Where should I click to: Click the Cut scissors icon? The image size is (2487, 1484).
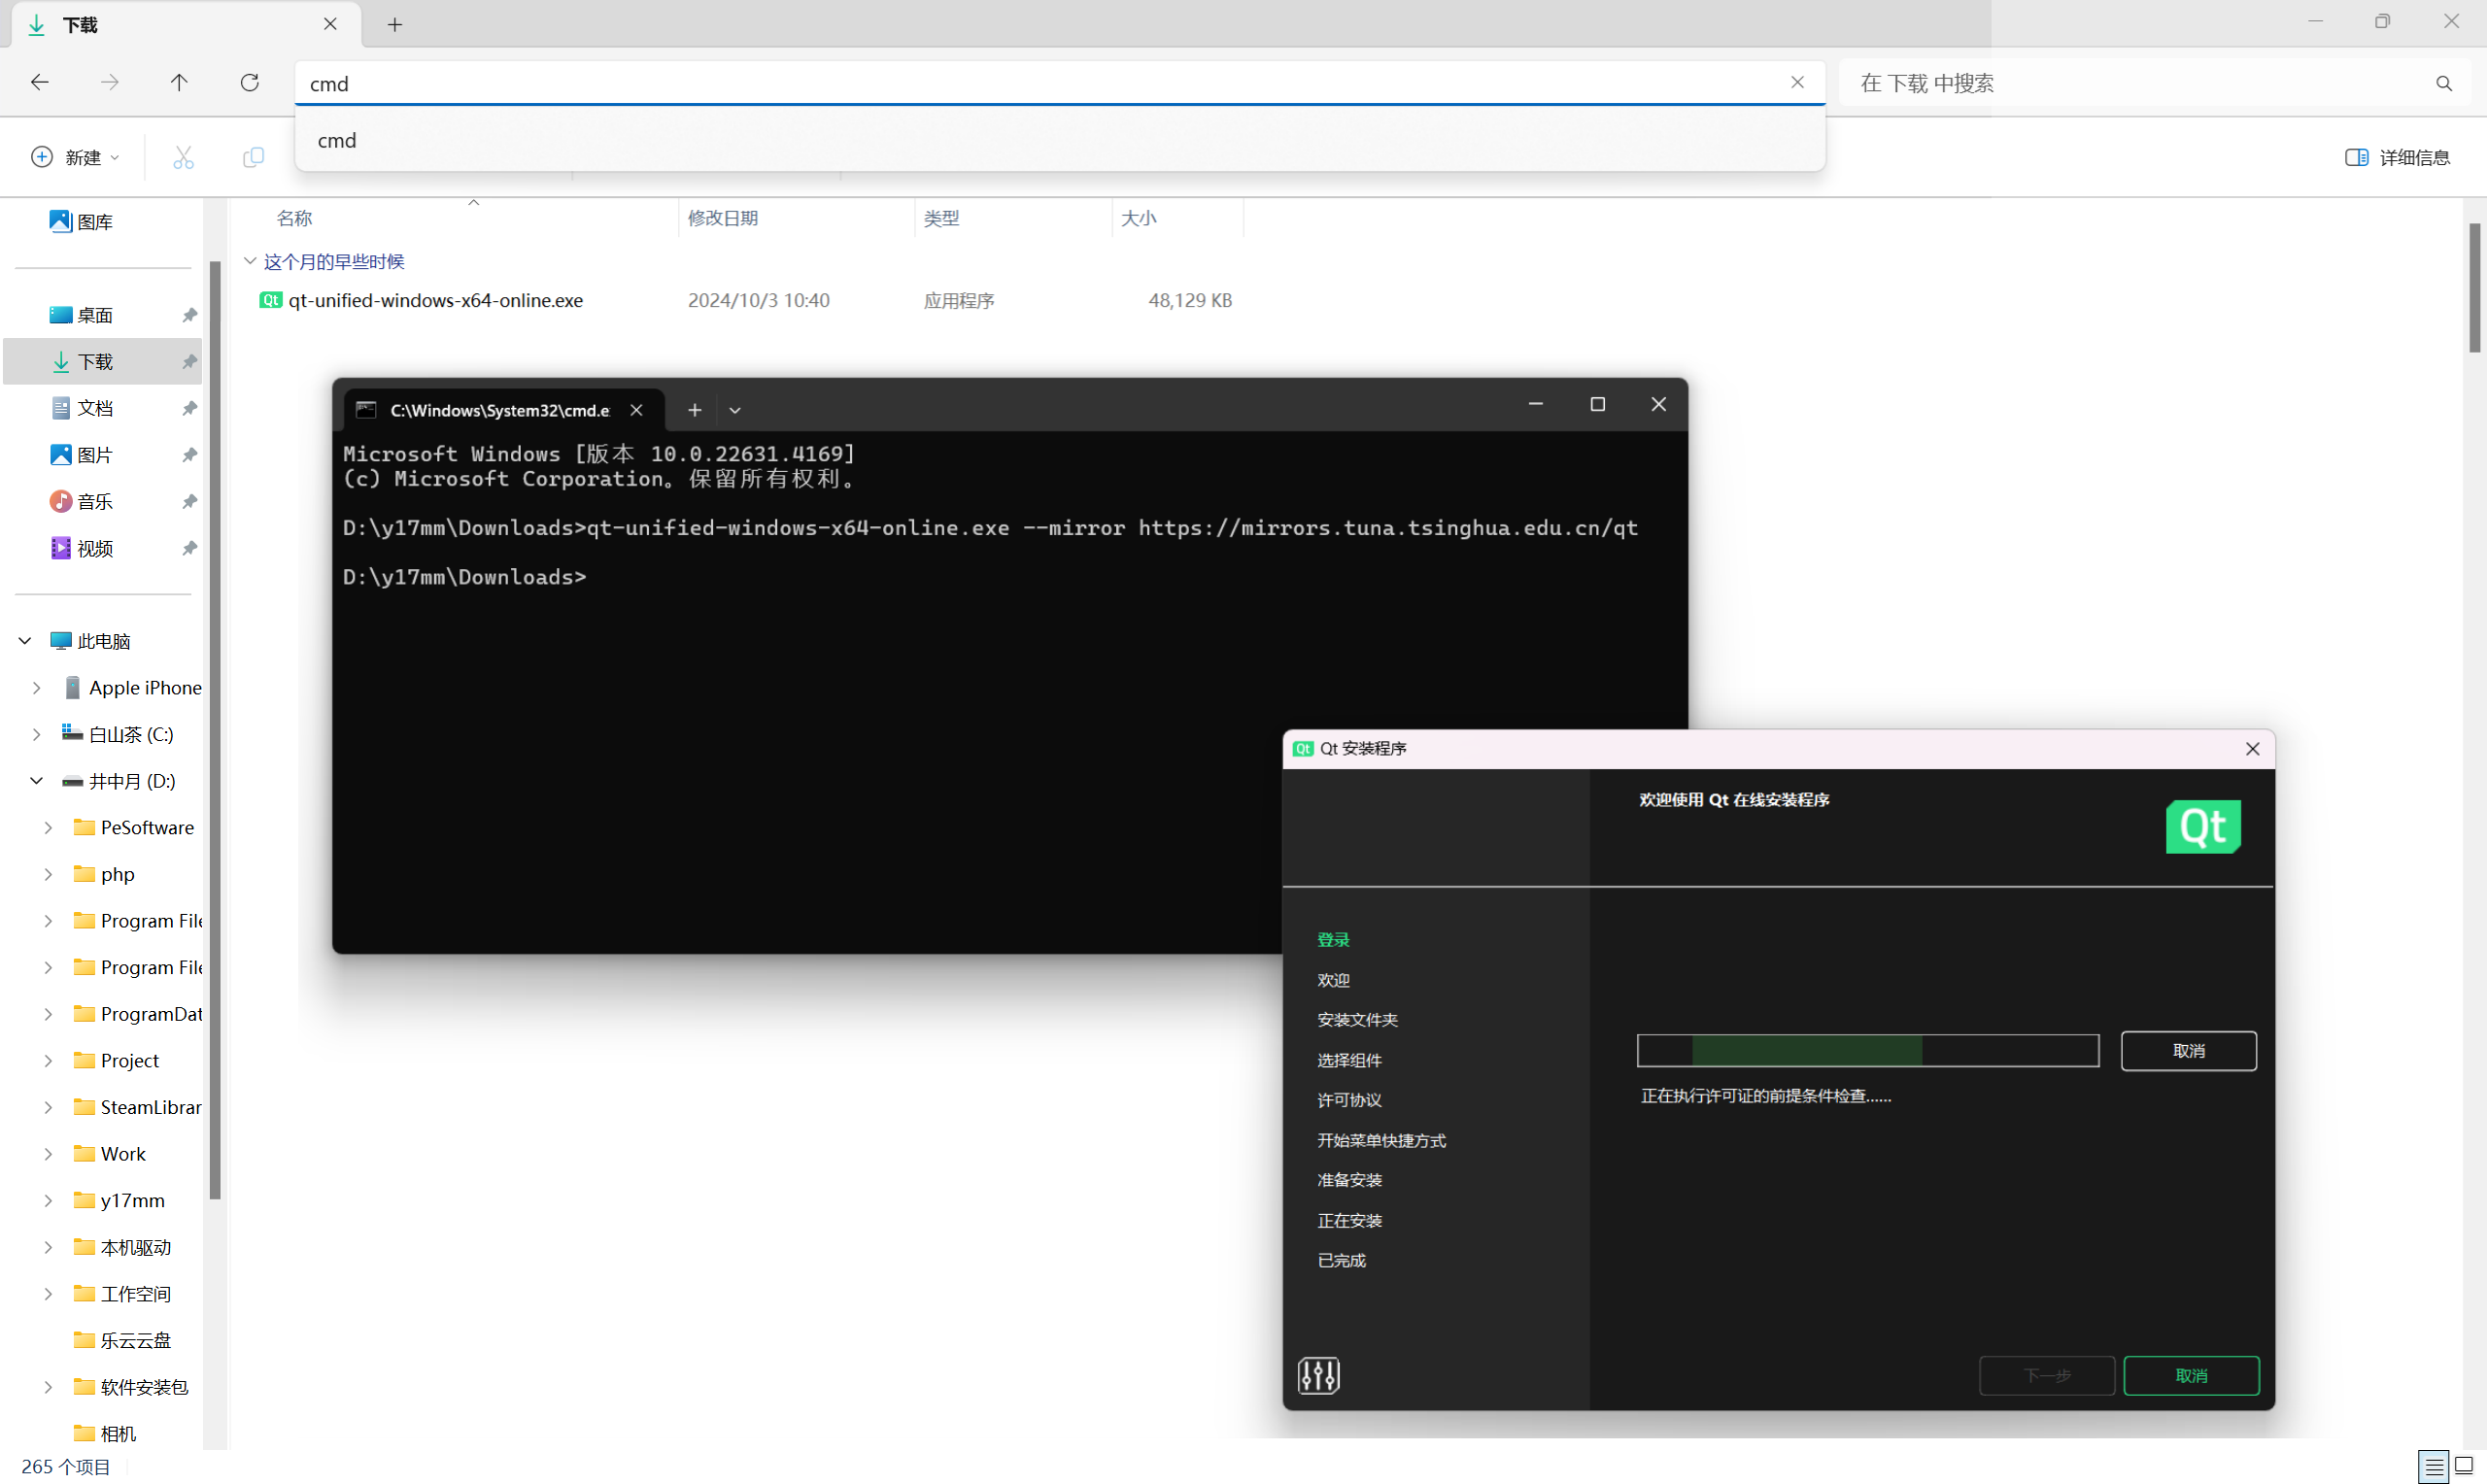(x=183, y=157)
